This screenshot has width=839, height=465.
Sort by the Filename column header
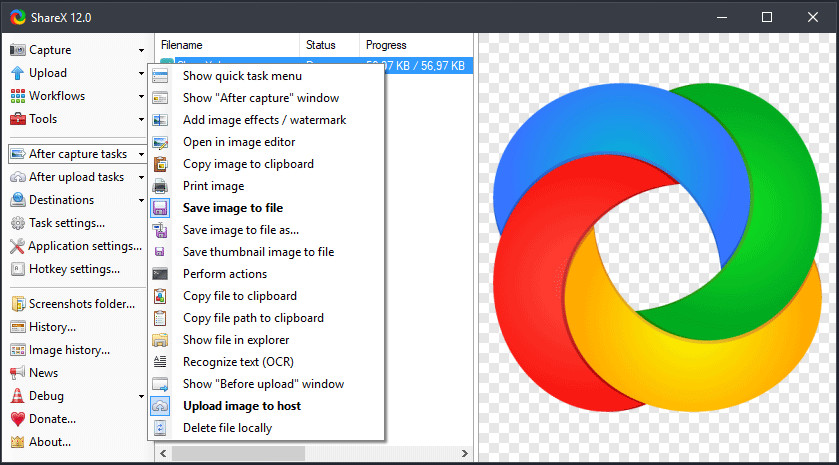click(x=227, y=45)
